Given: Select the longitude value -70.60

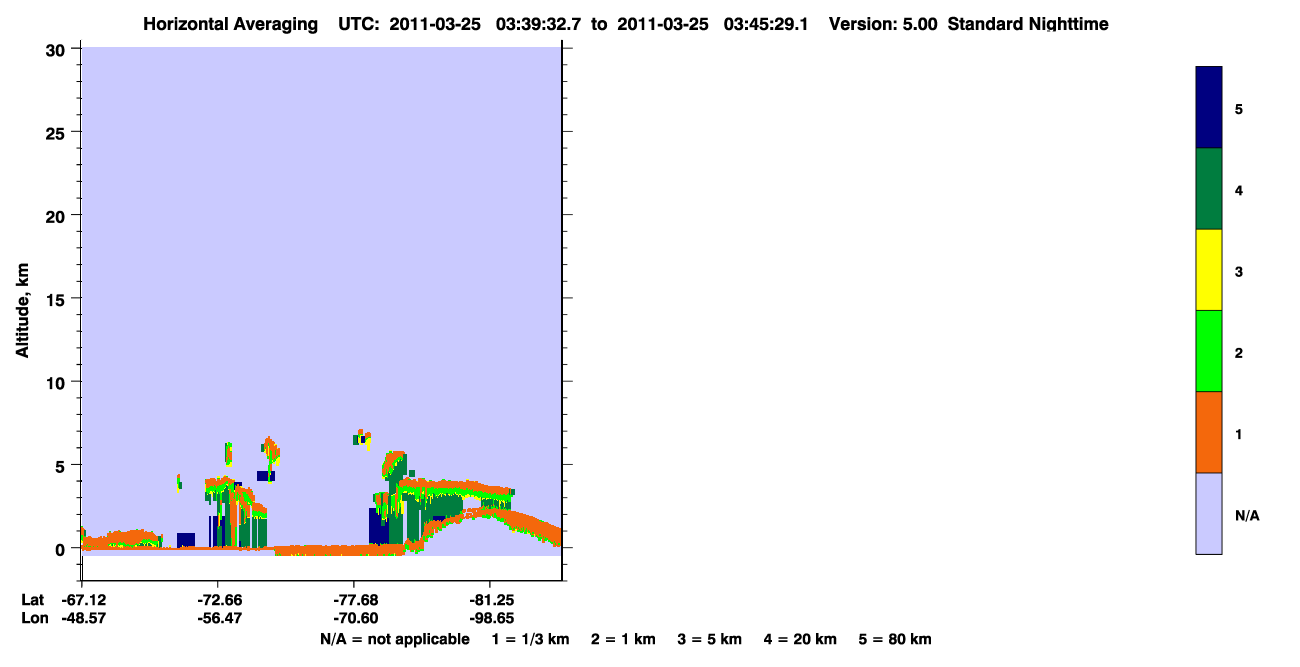Looking at the screenshot, I should (355, 619).
